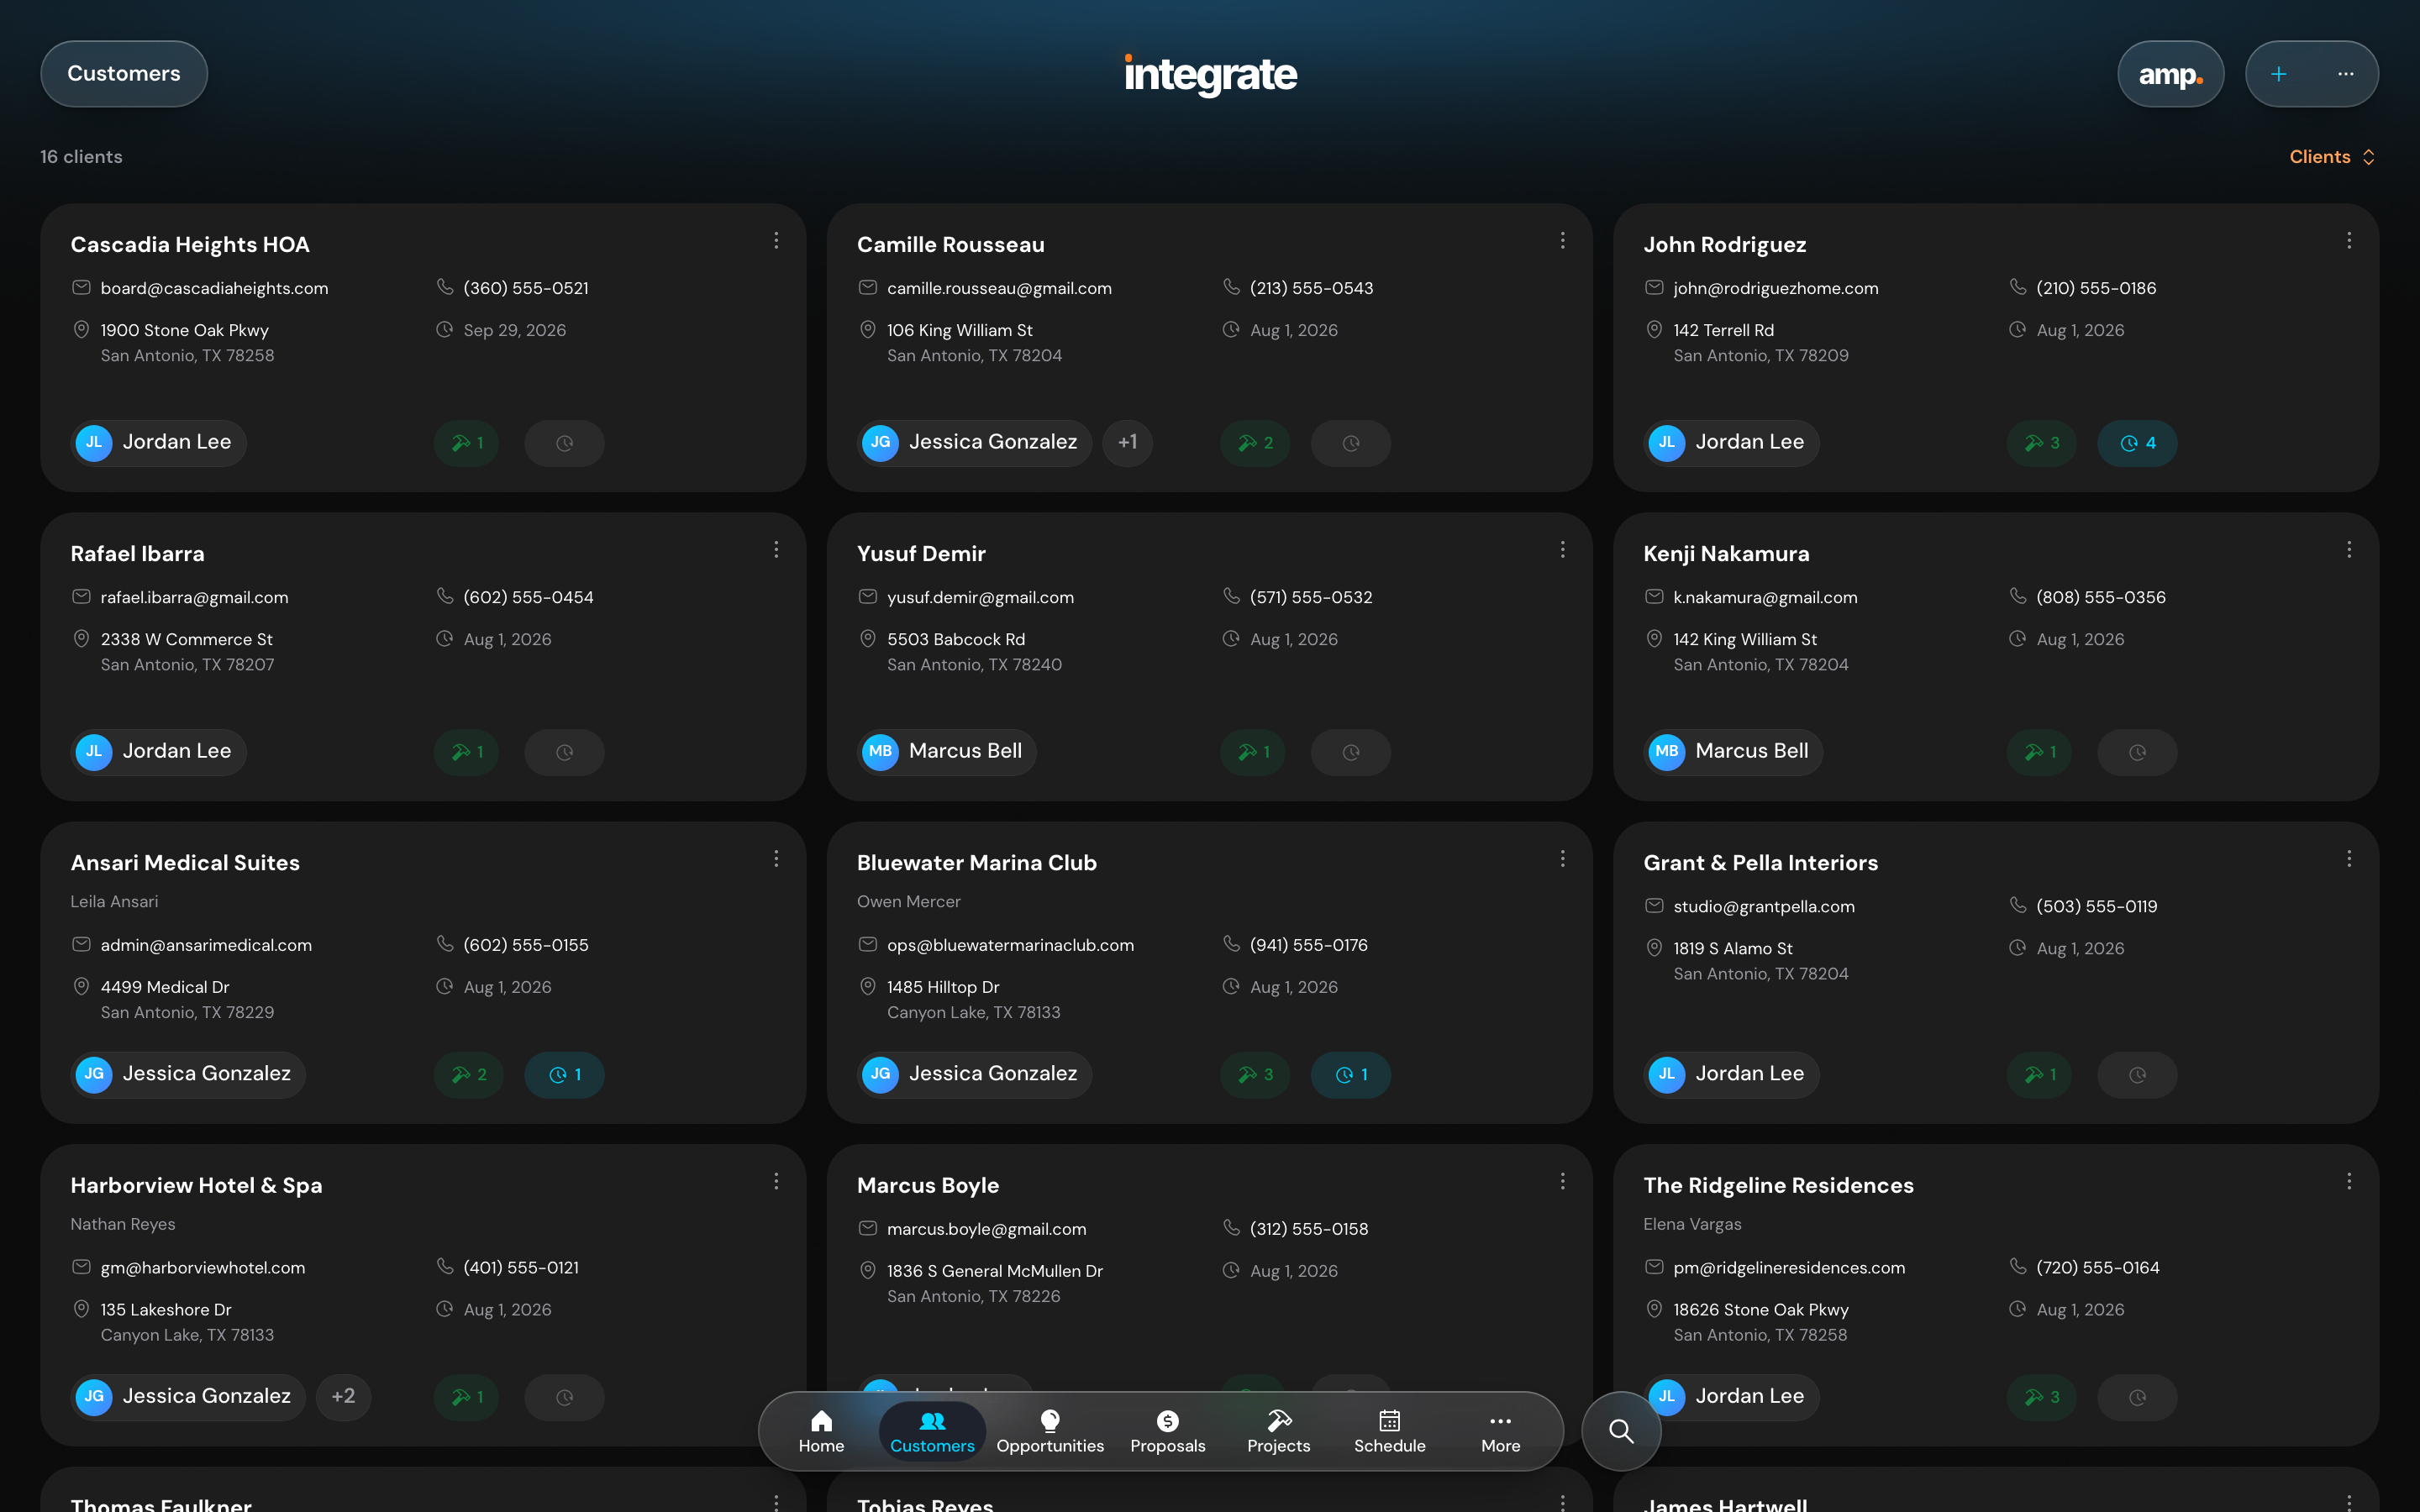Select the Customers tab in bottom navigation
The height and width of the screenshot is (1512, 2420).
932,1431
